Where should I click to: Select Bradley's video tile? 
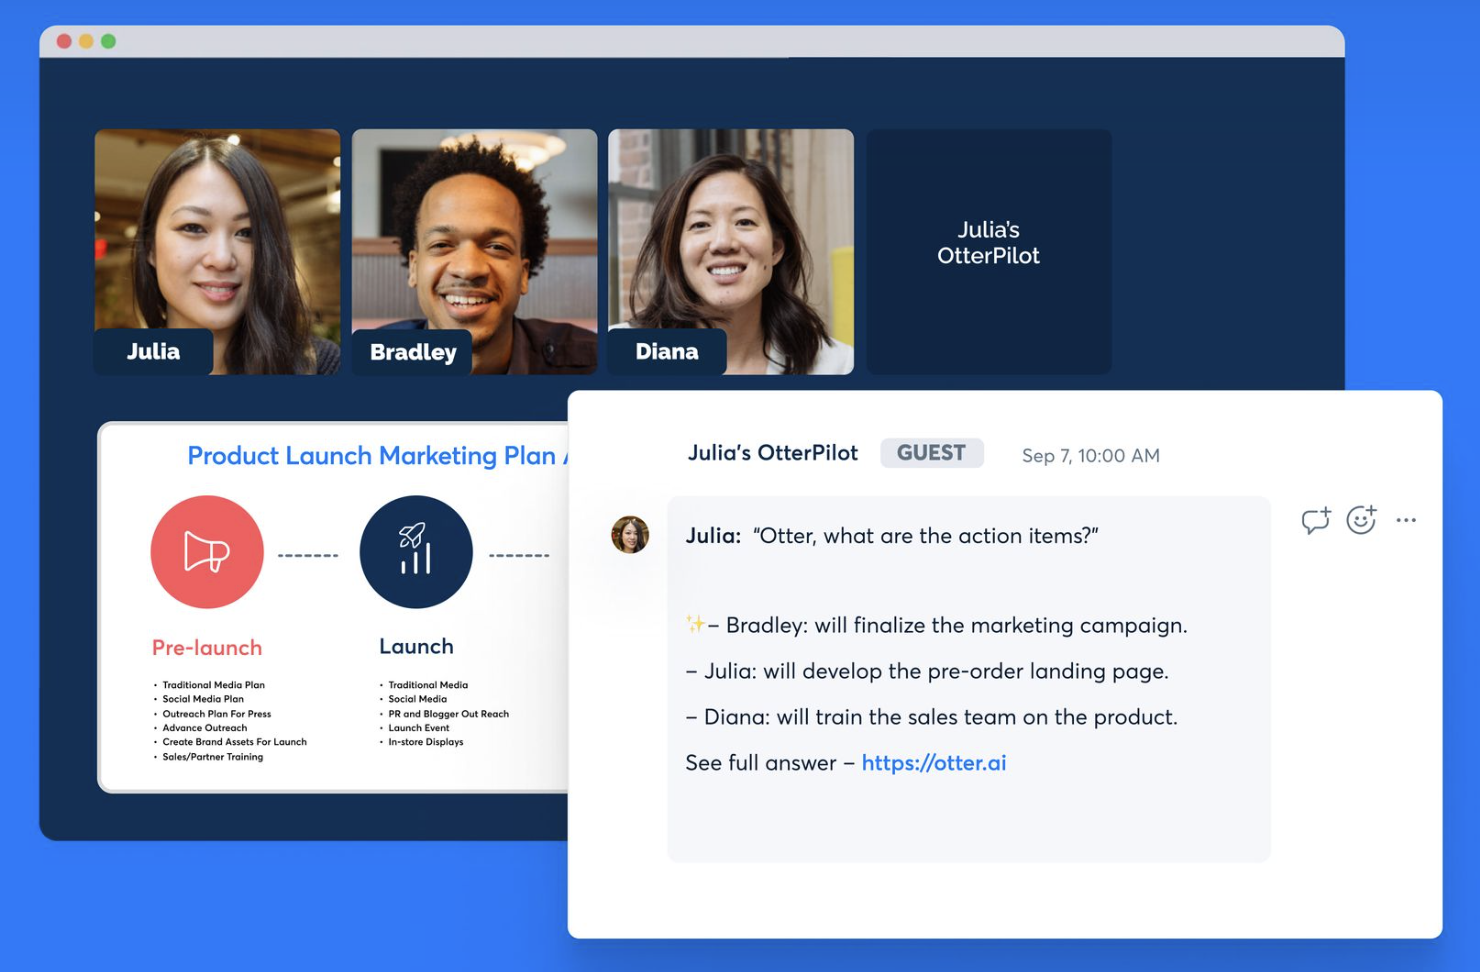474,252
